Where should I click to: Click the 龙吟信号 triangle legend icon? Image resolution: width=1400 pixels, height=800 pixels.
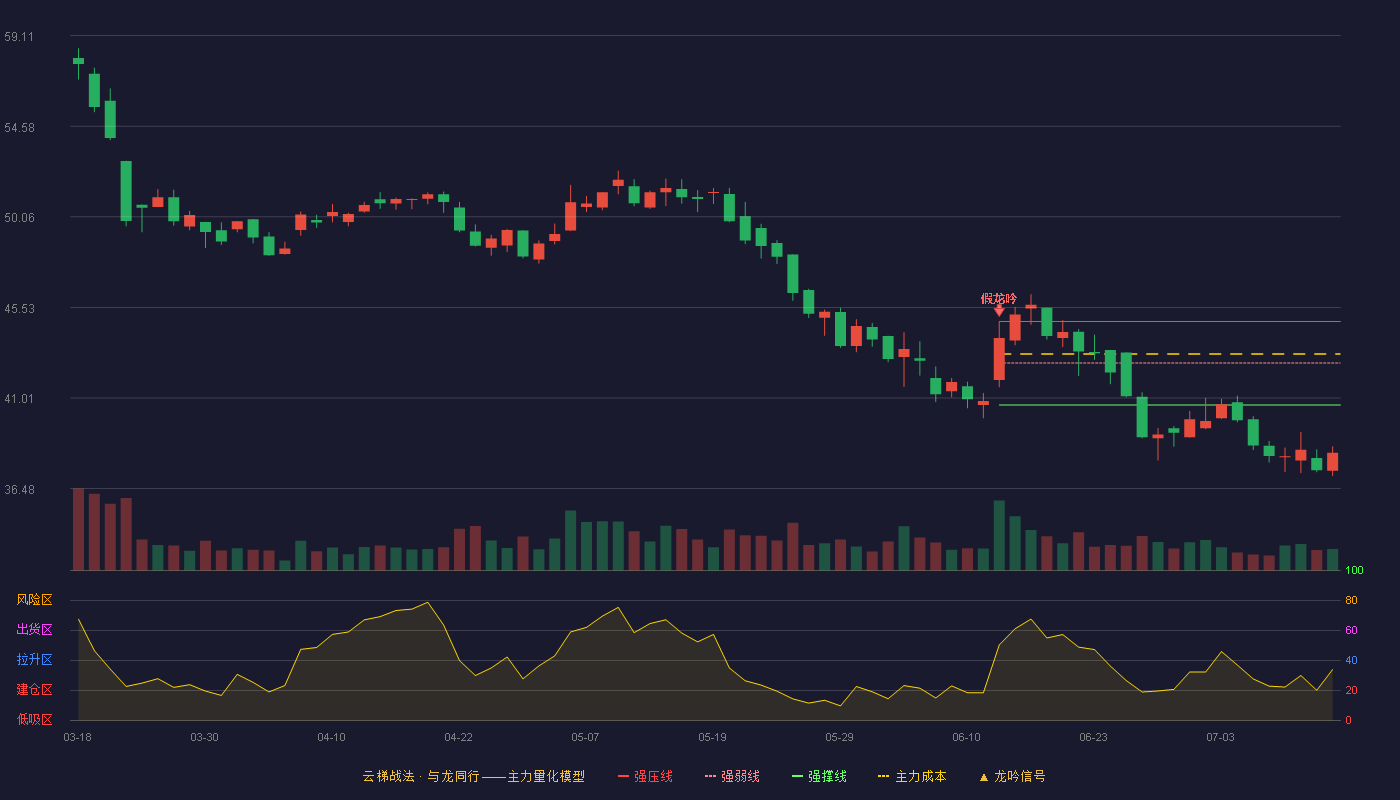click(984, 777)
